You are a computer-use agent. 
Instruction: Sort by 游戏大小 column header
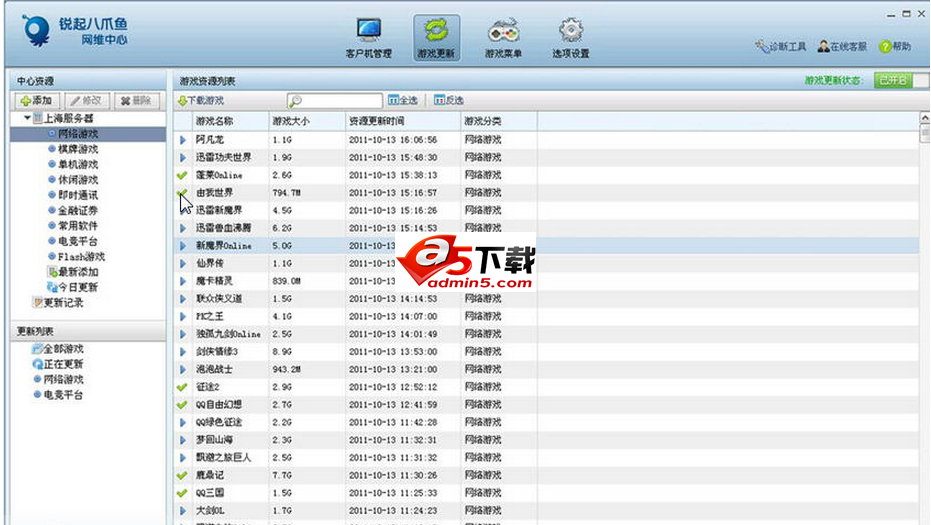click(x=307, y=121)
